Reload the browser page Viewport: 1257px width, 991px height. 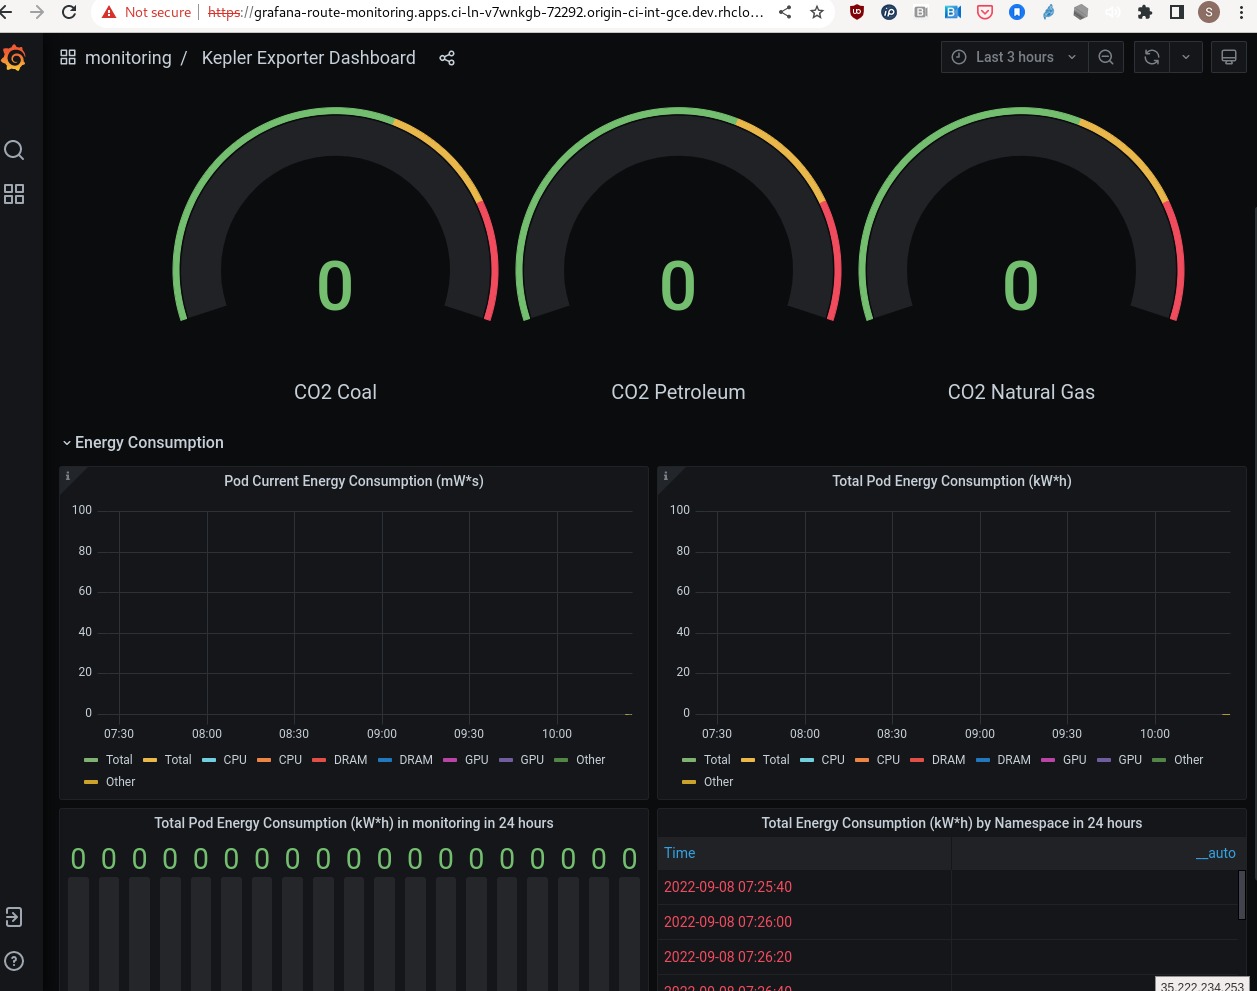[69, 12]
